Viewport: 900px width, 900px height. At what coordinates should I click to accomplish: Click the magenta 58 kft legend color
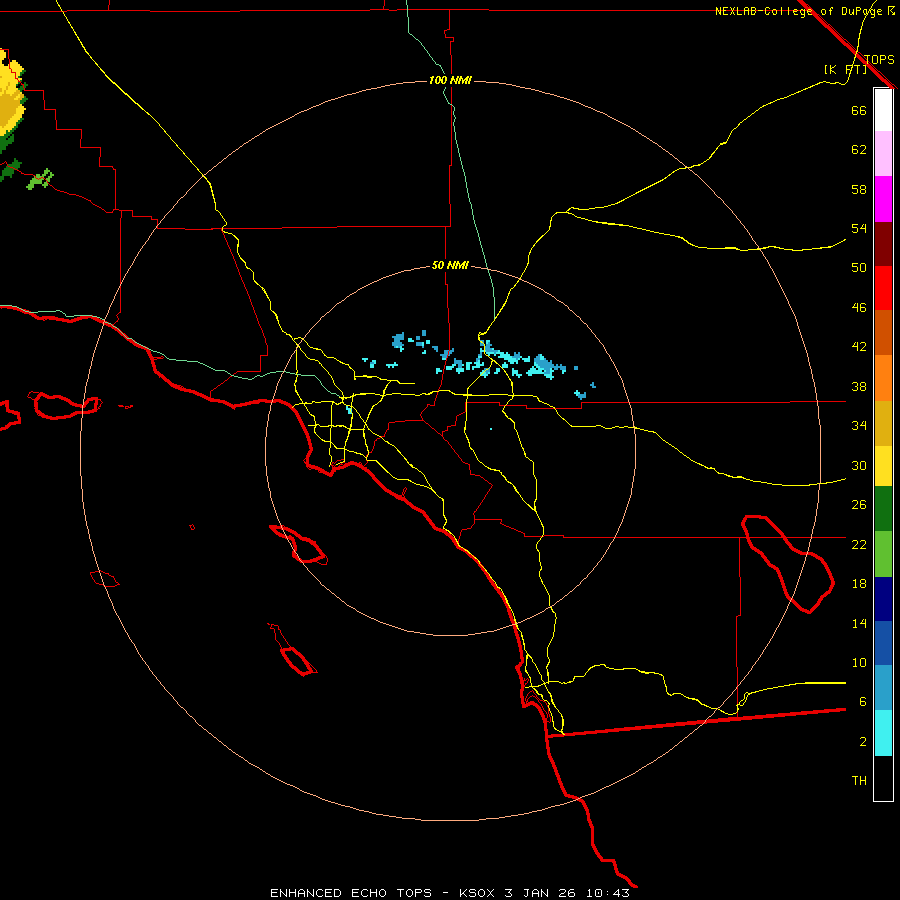883,199
